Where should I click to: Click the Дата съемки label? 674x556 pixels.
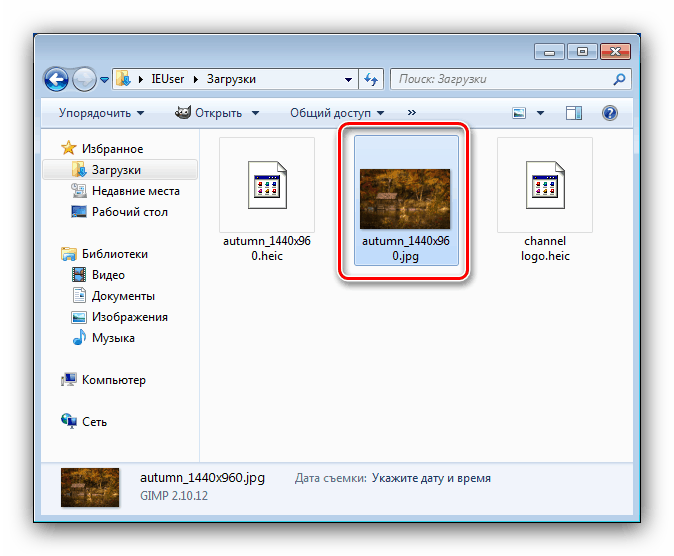pos(331,478)
